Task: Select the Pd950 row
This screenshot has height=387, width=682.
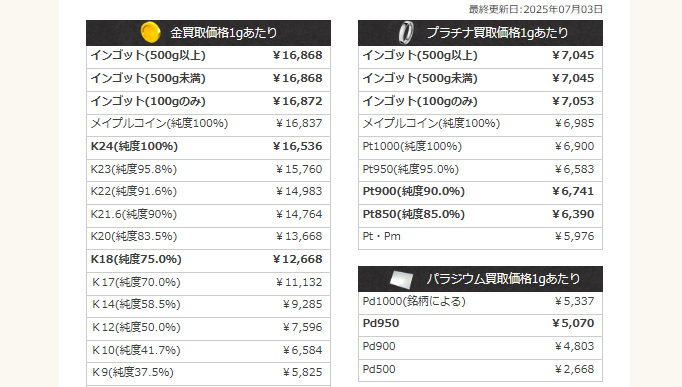Action: point(480,324)
